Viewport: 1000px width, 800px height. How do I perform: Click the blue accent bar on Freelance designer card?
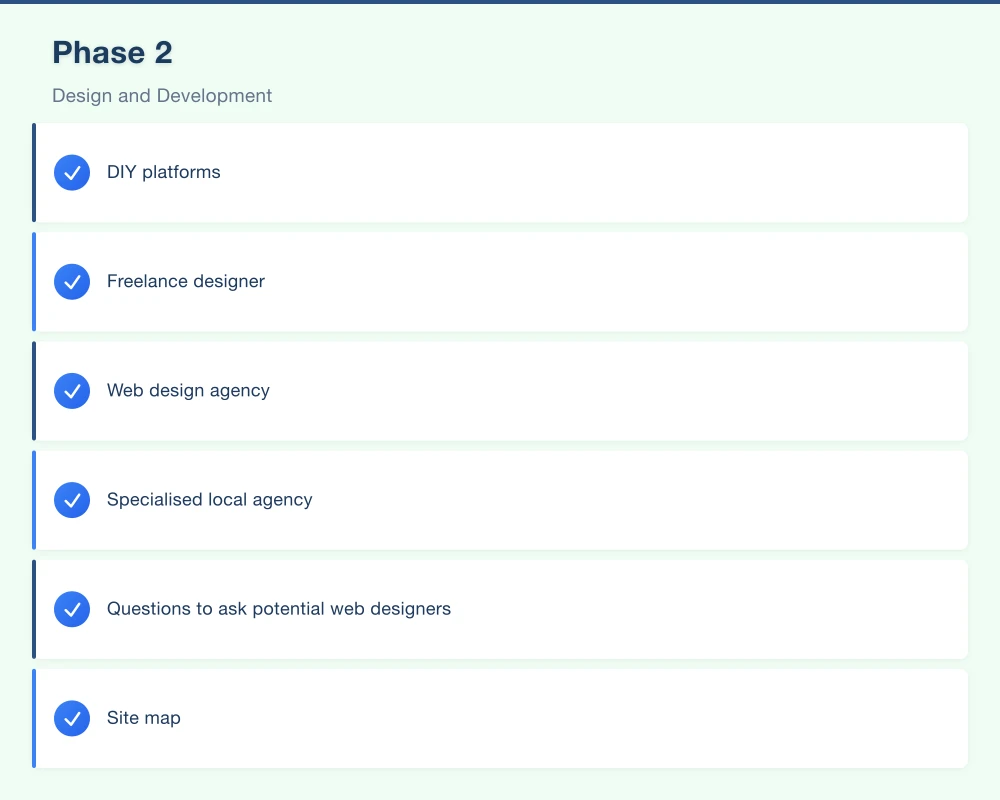click(x=34, y=281)
